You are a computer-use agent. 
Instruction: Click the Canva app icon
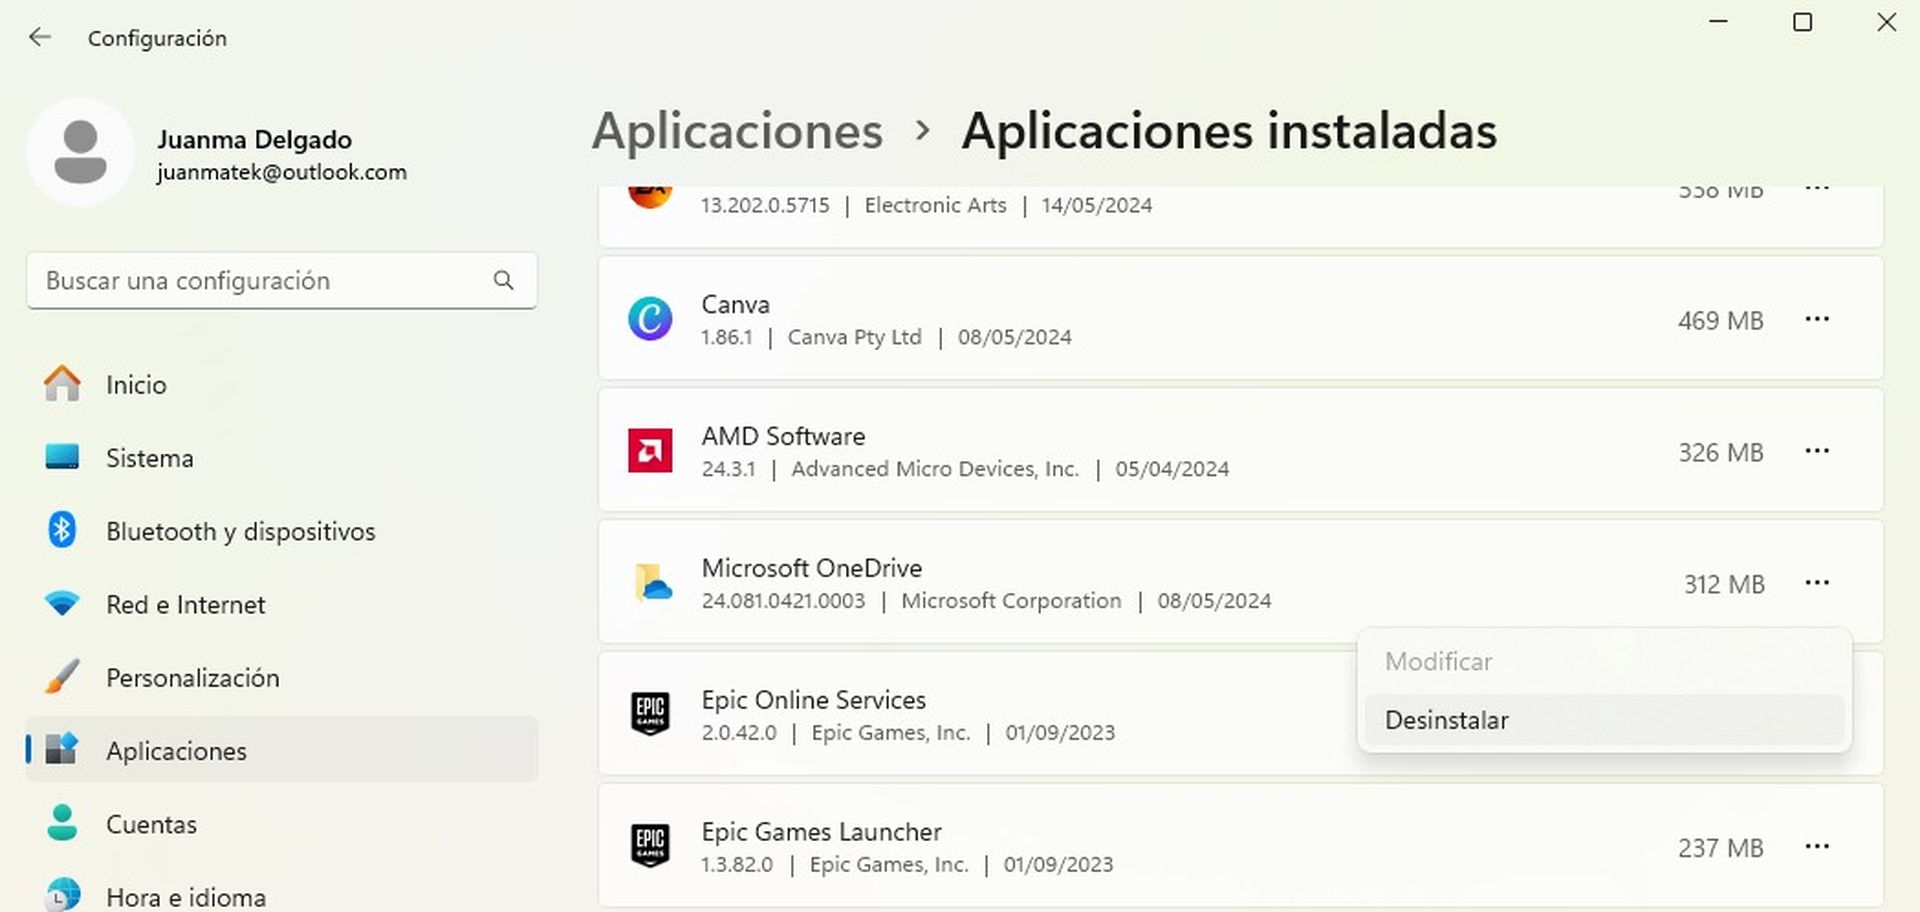pos(650,318)
